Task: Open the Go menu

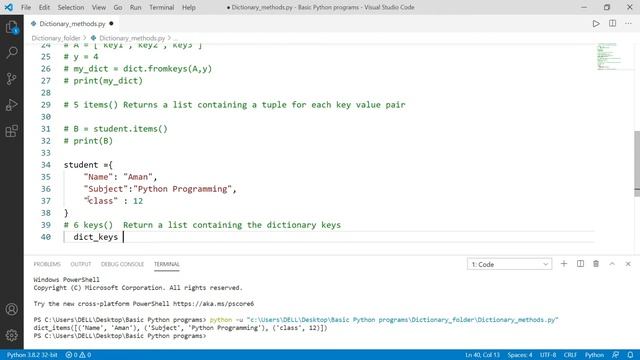Action: (118, 7)
